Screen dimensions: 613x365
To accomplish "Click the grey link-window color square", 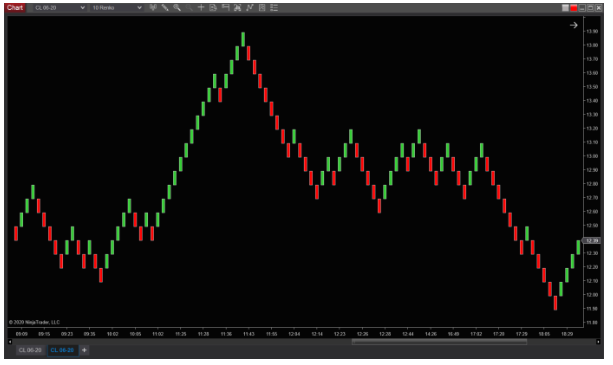I will click(x=565, y=8).
